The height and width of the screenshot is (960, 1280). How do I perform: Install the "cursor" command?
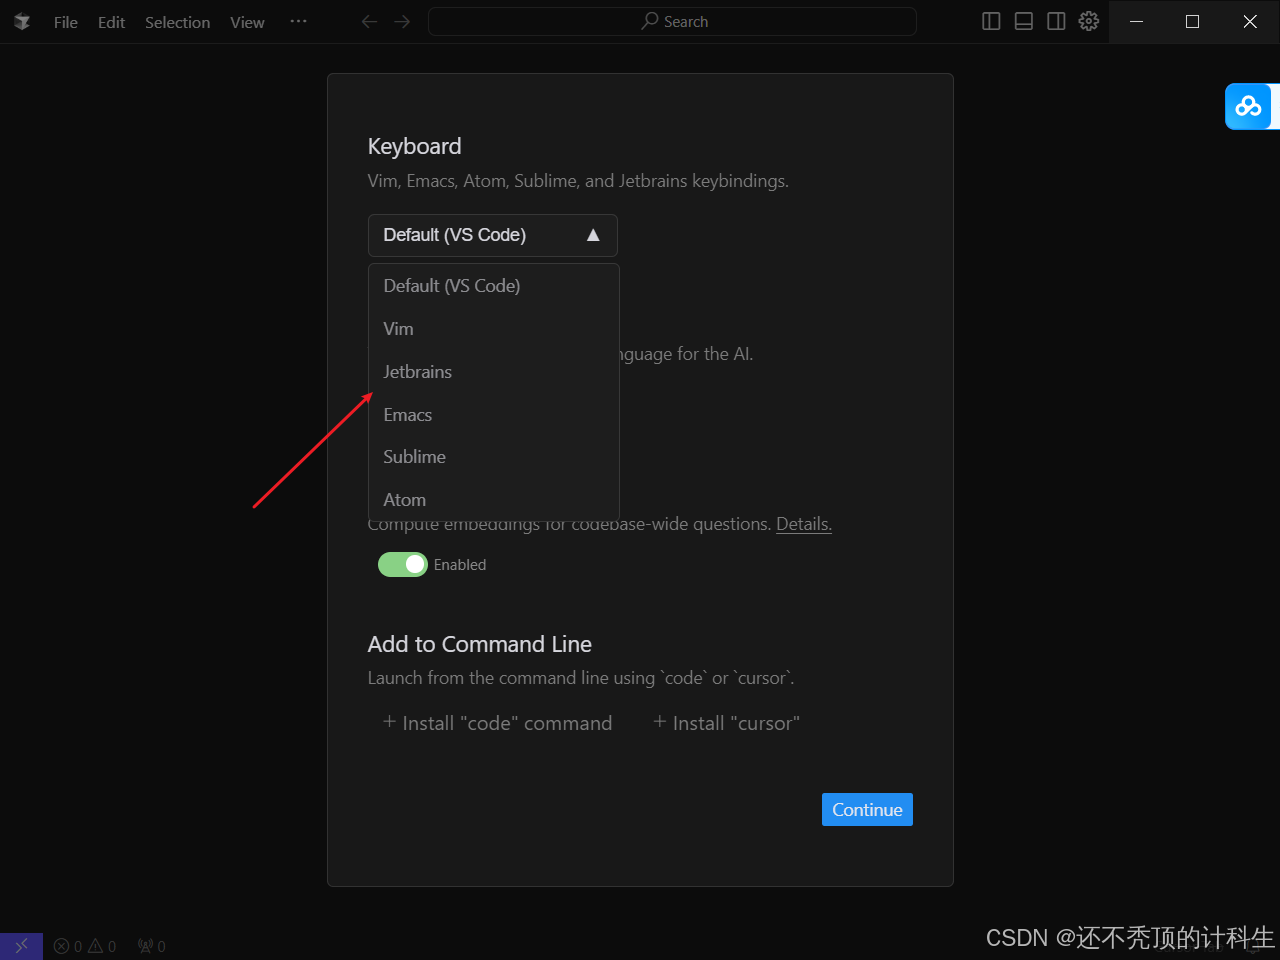(x=726, y=723)
